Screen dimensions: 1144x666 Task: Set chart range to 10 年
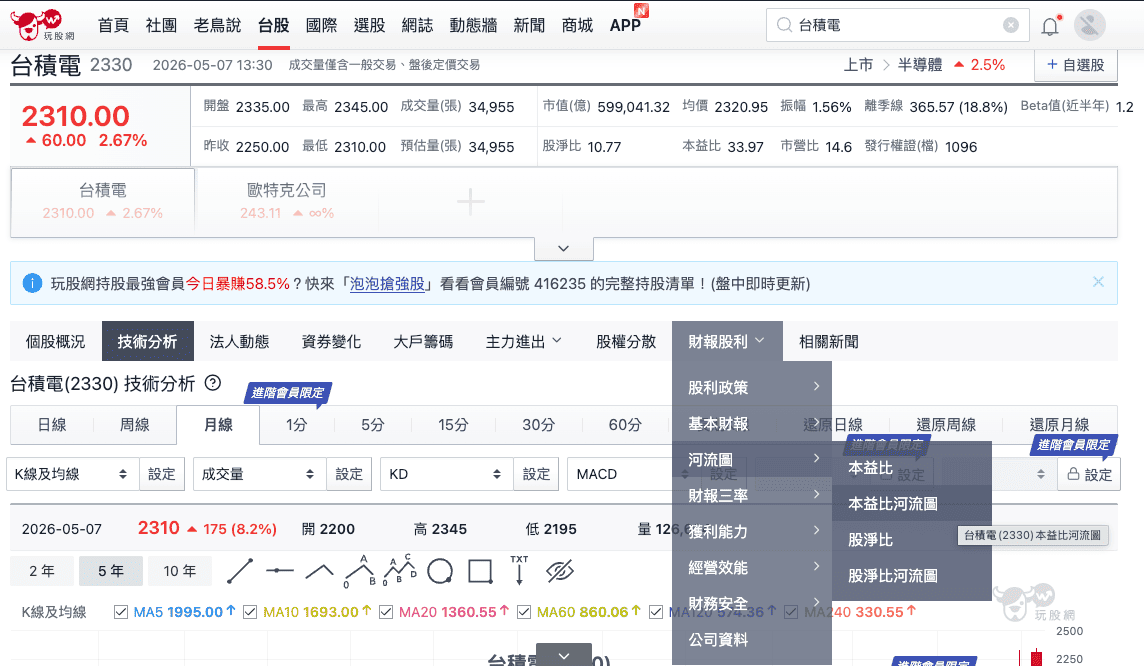[179, 571]
